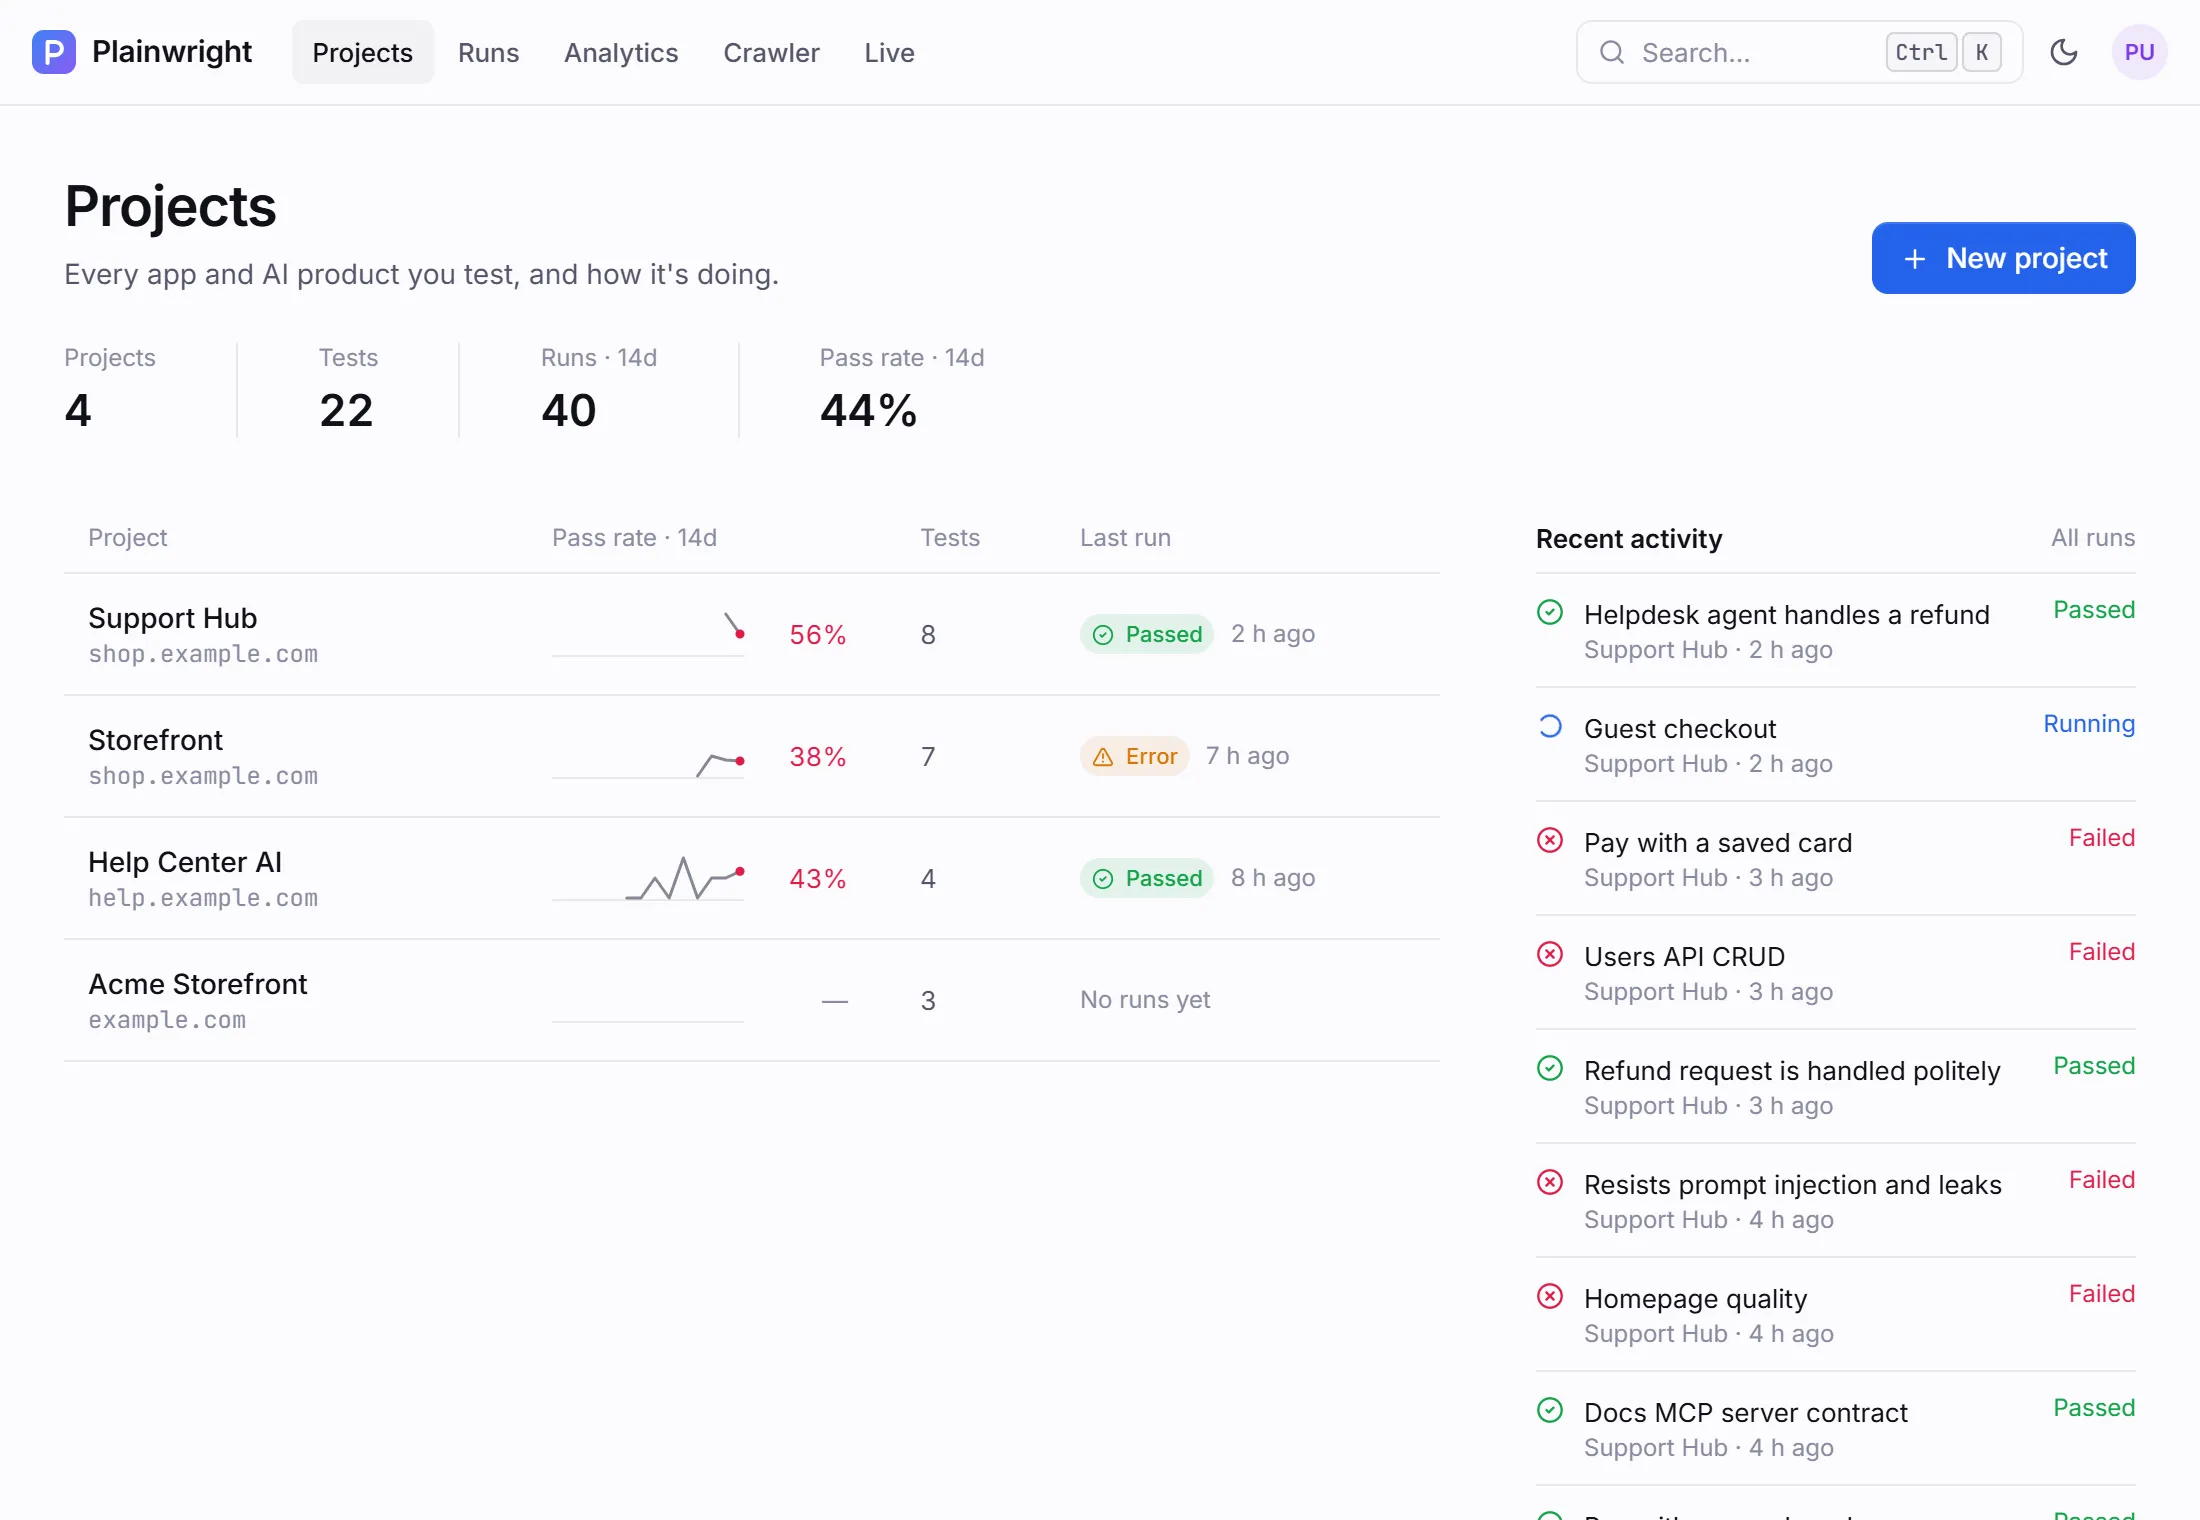Click the 'Tests' column header

950,538
